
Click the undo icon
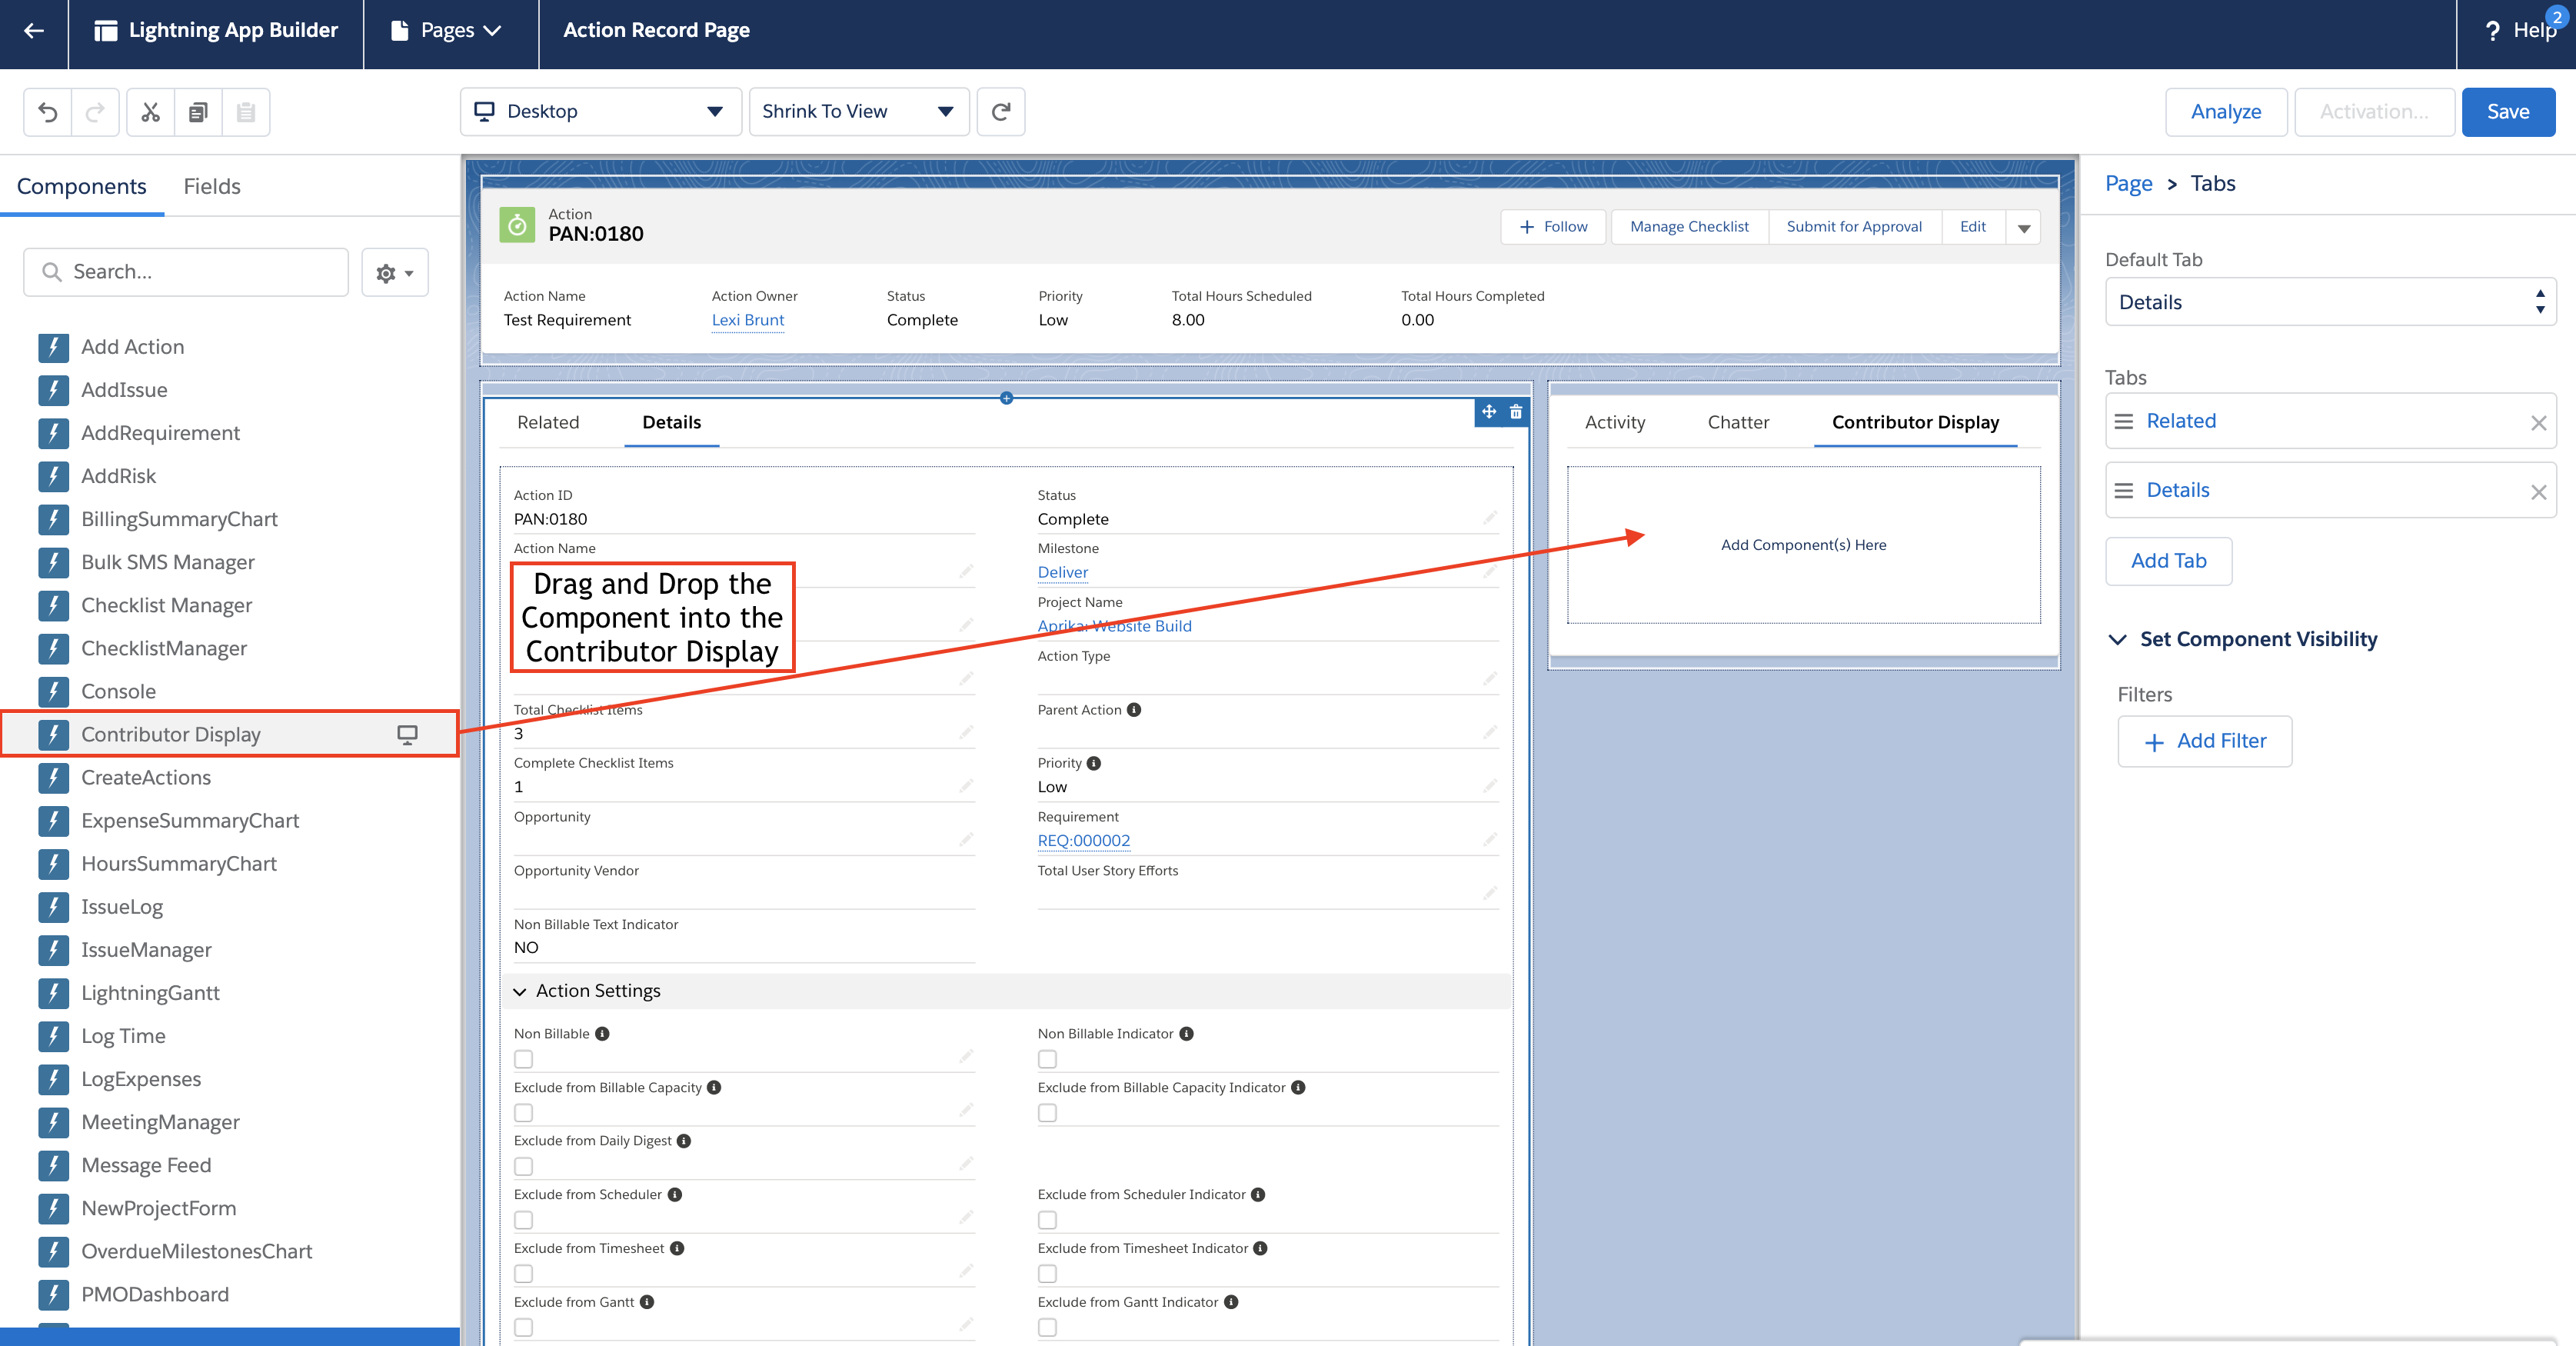point(48,111)
